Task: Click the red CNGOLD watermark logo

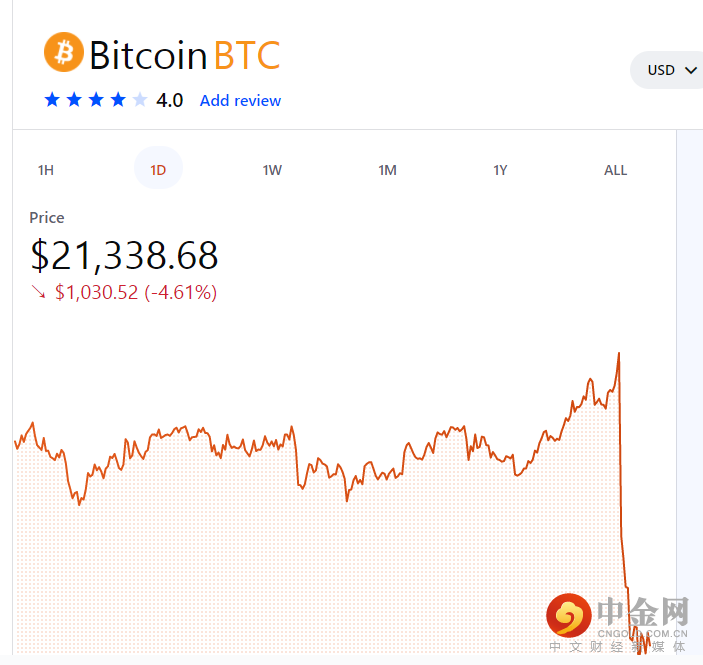Action: tap(569, 617)
